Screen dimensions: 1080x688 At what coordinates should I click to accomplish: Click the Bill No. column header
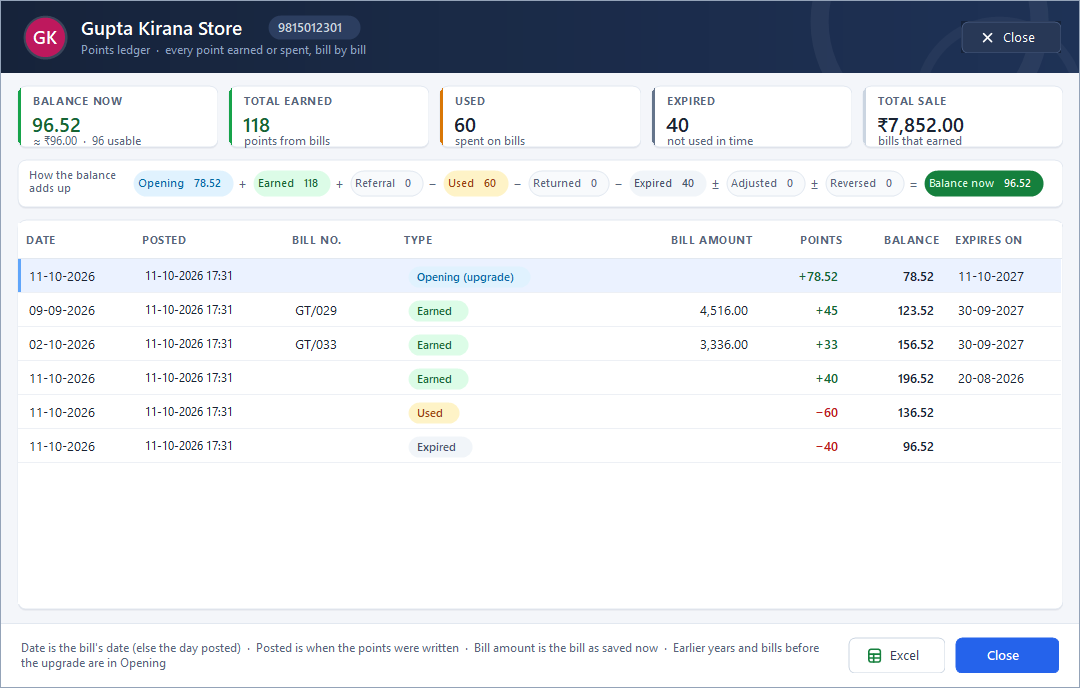[x=316, y=240]
